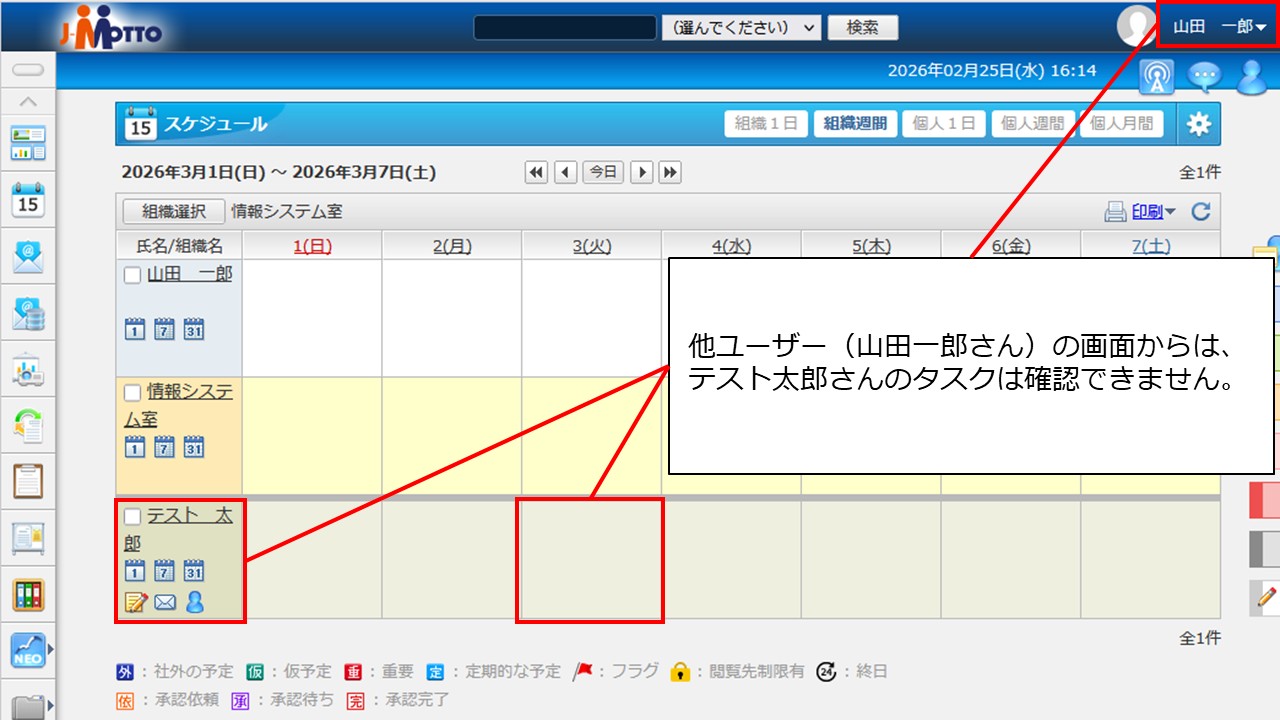Open the presentation chart icon in sidebar
1280x720 pixels.
pos(28,371)
